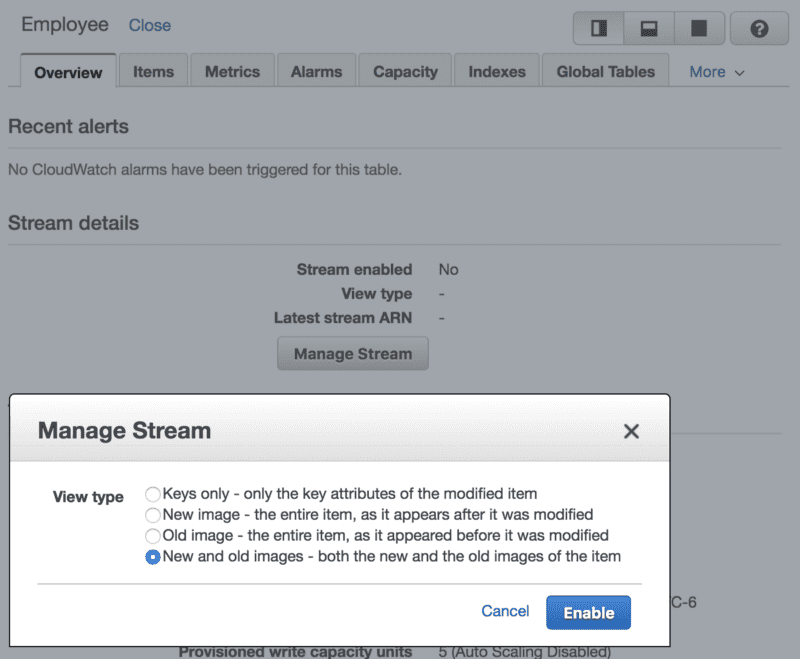This screenshot has height=659, width=800.
Task: Go to the Alarms tab
Action: [316, 72]
